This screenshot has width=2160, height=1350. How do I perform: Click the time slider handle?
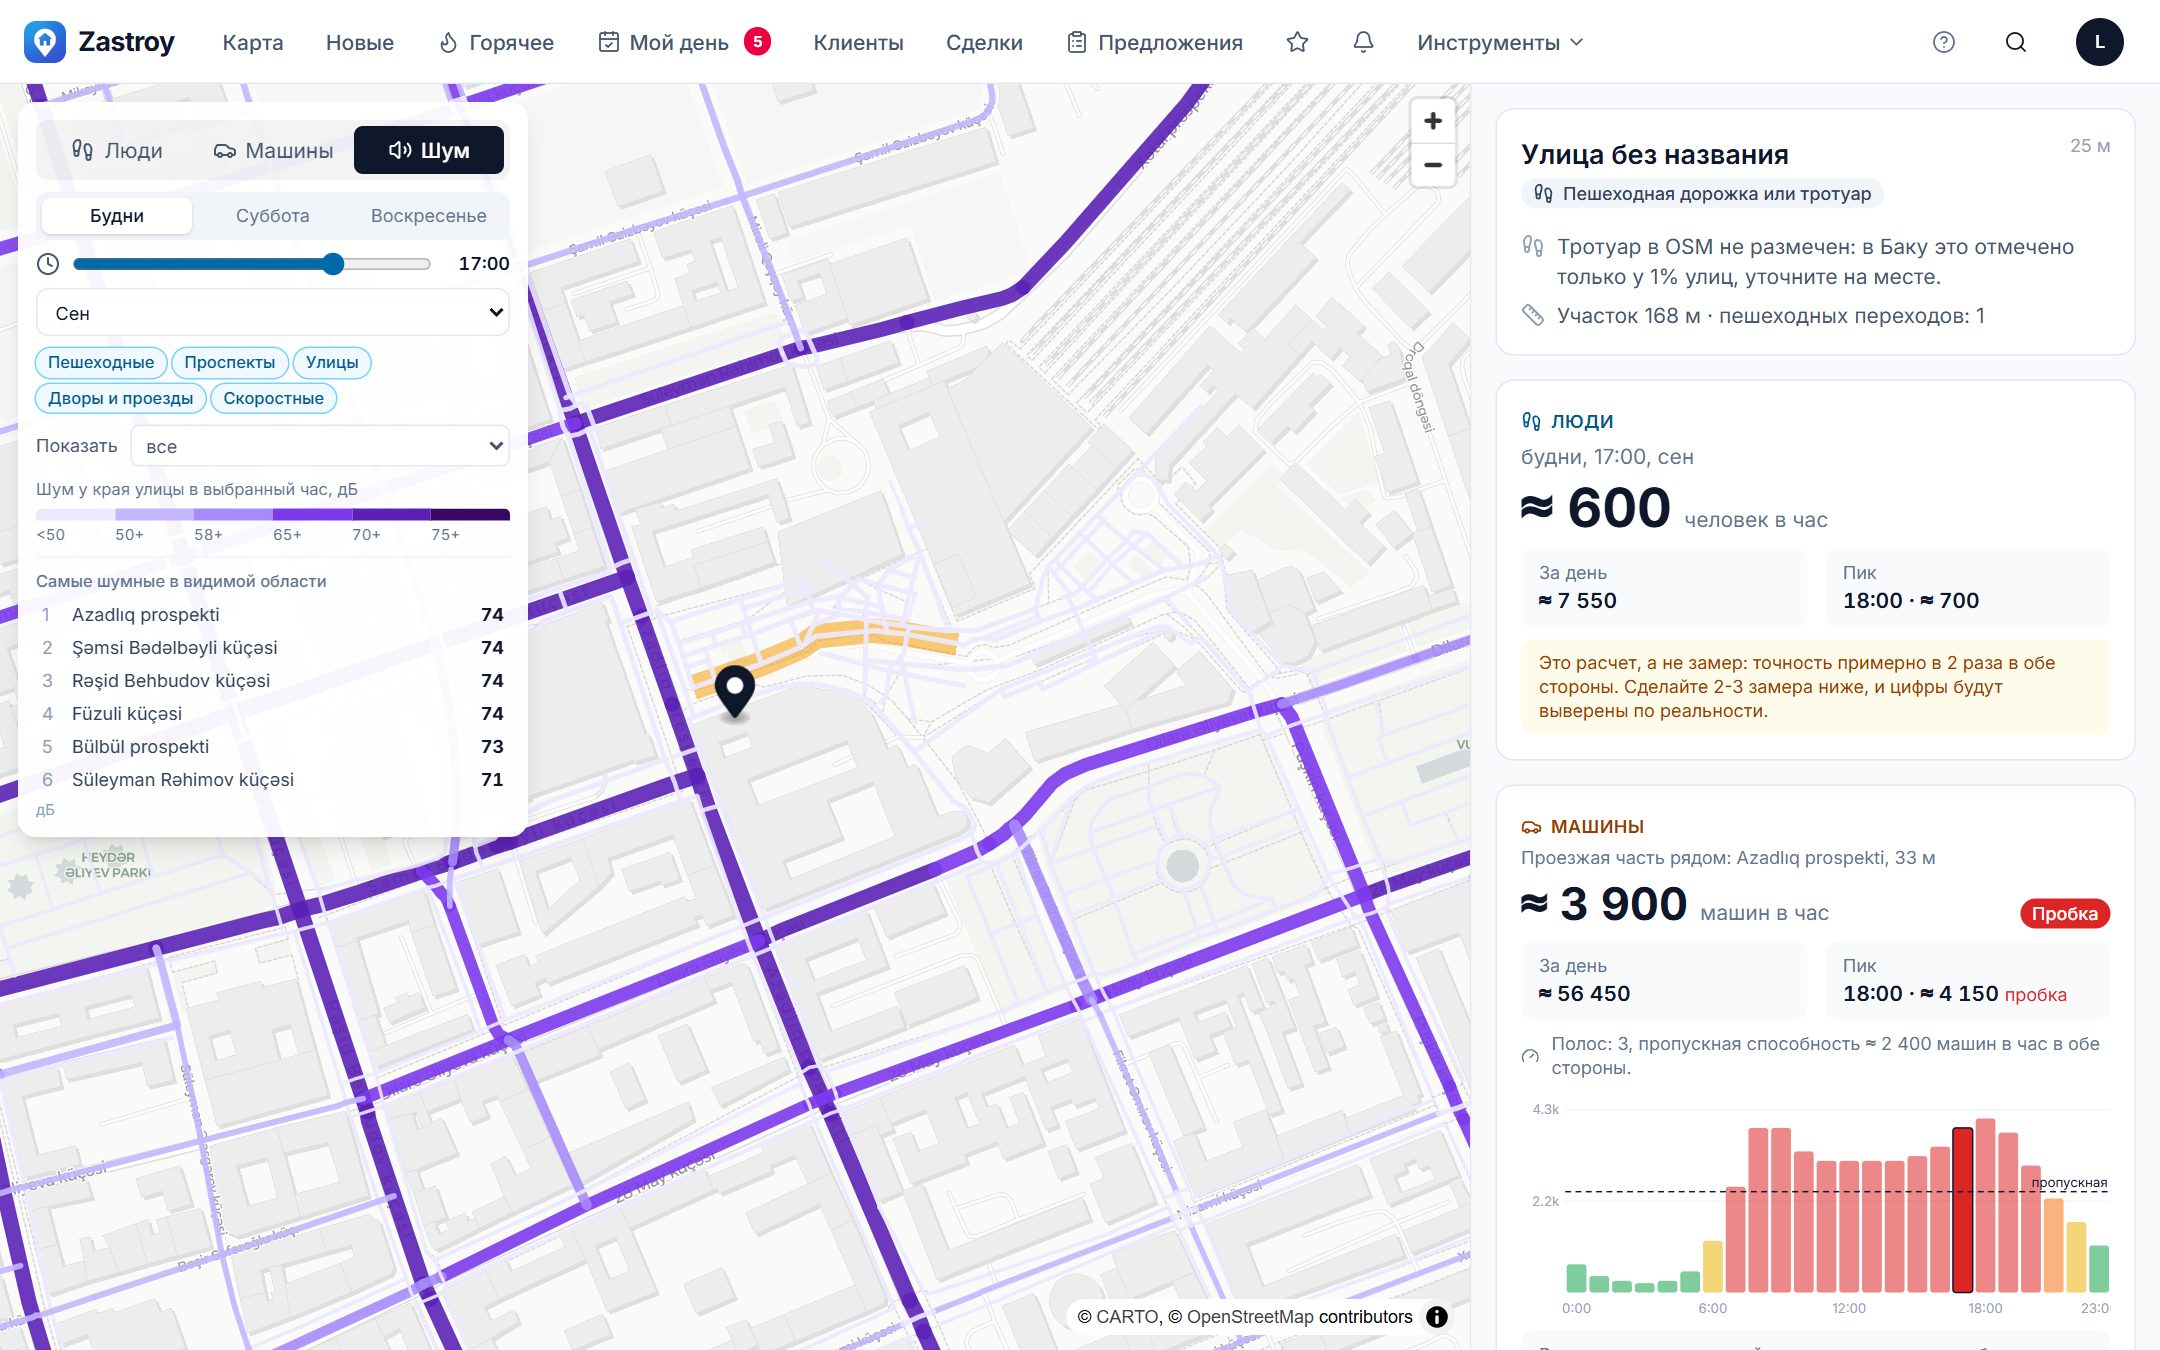[333, 264]
